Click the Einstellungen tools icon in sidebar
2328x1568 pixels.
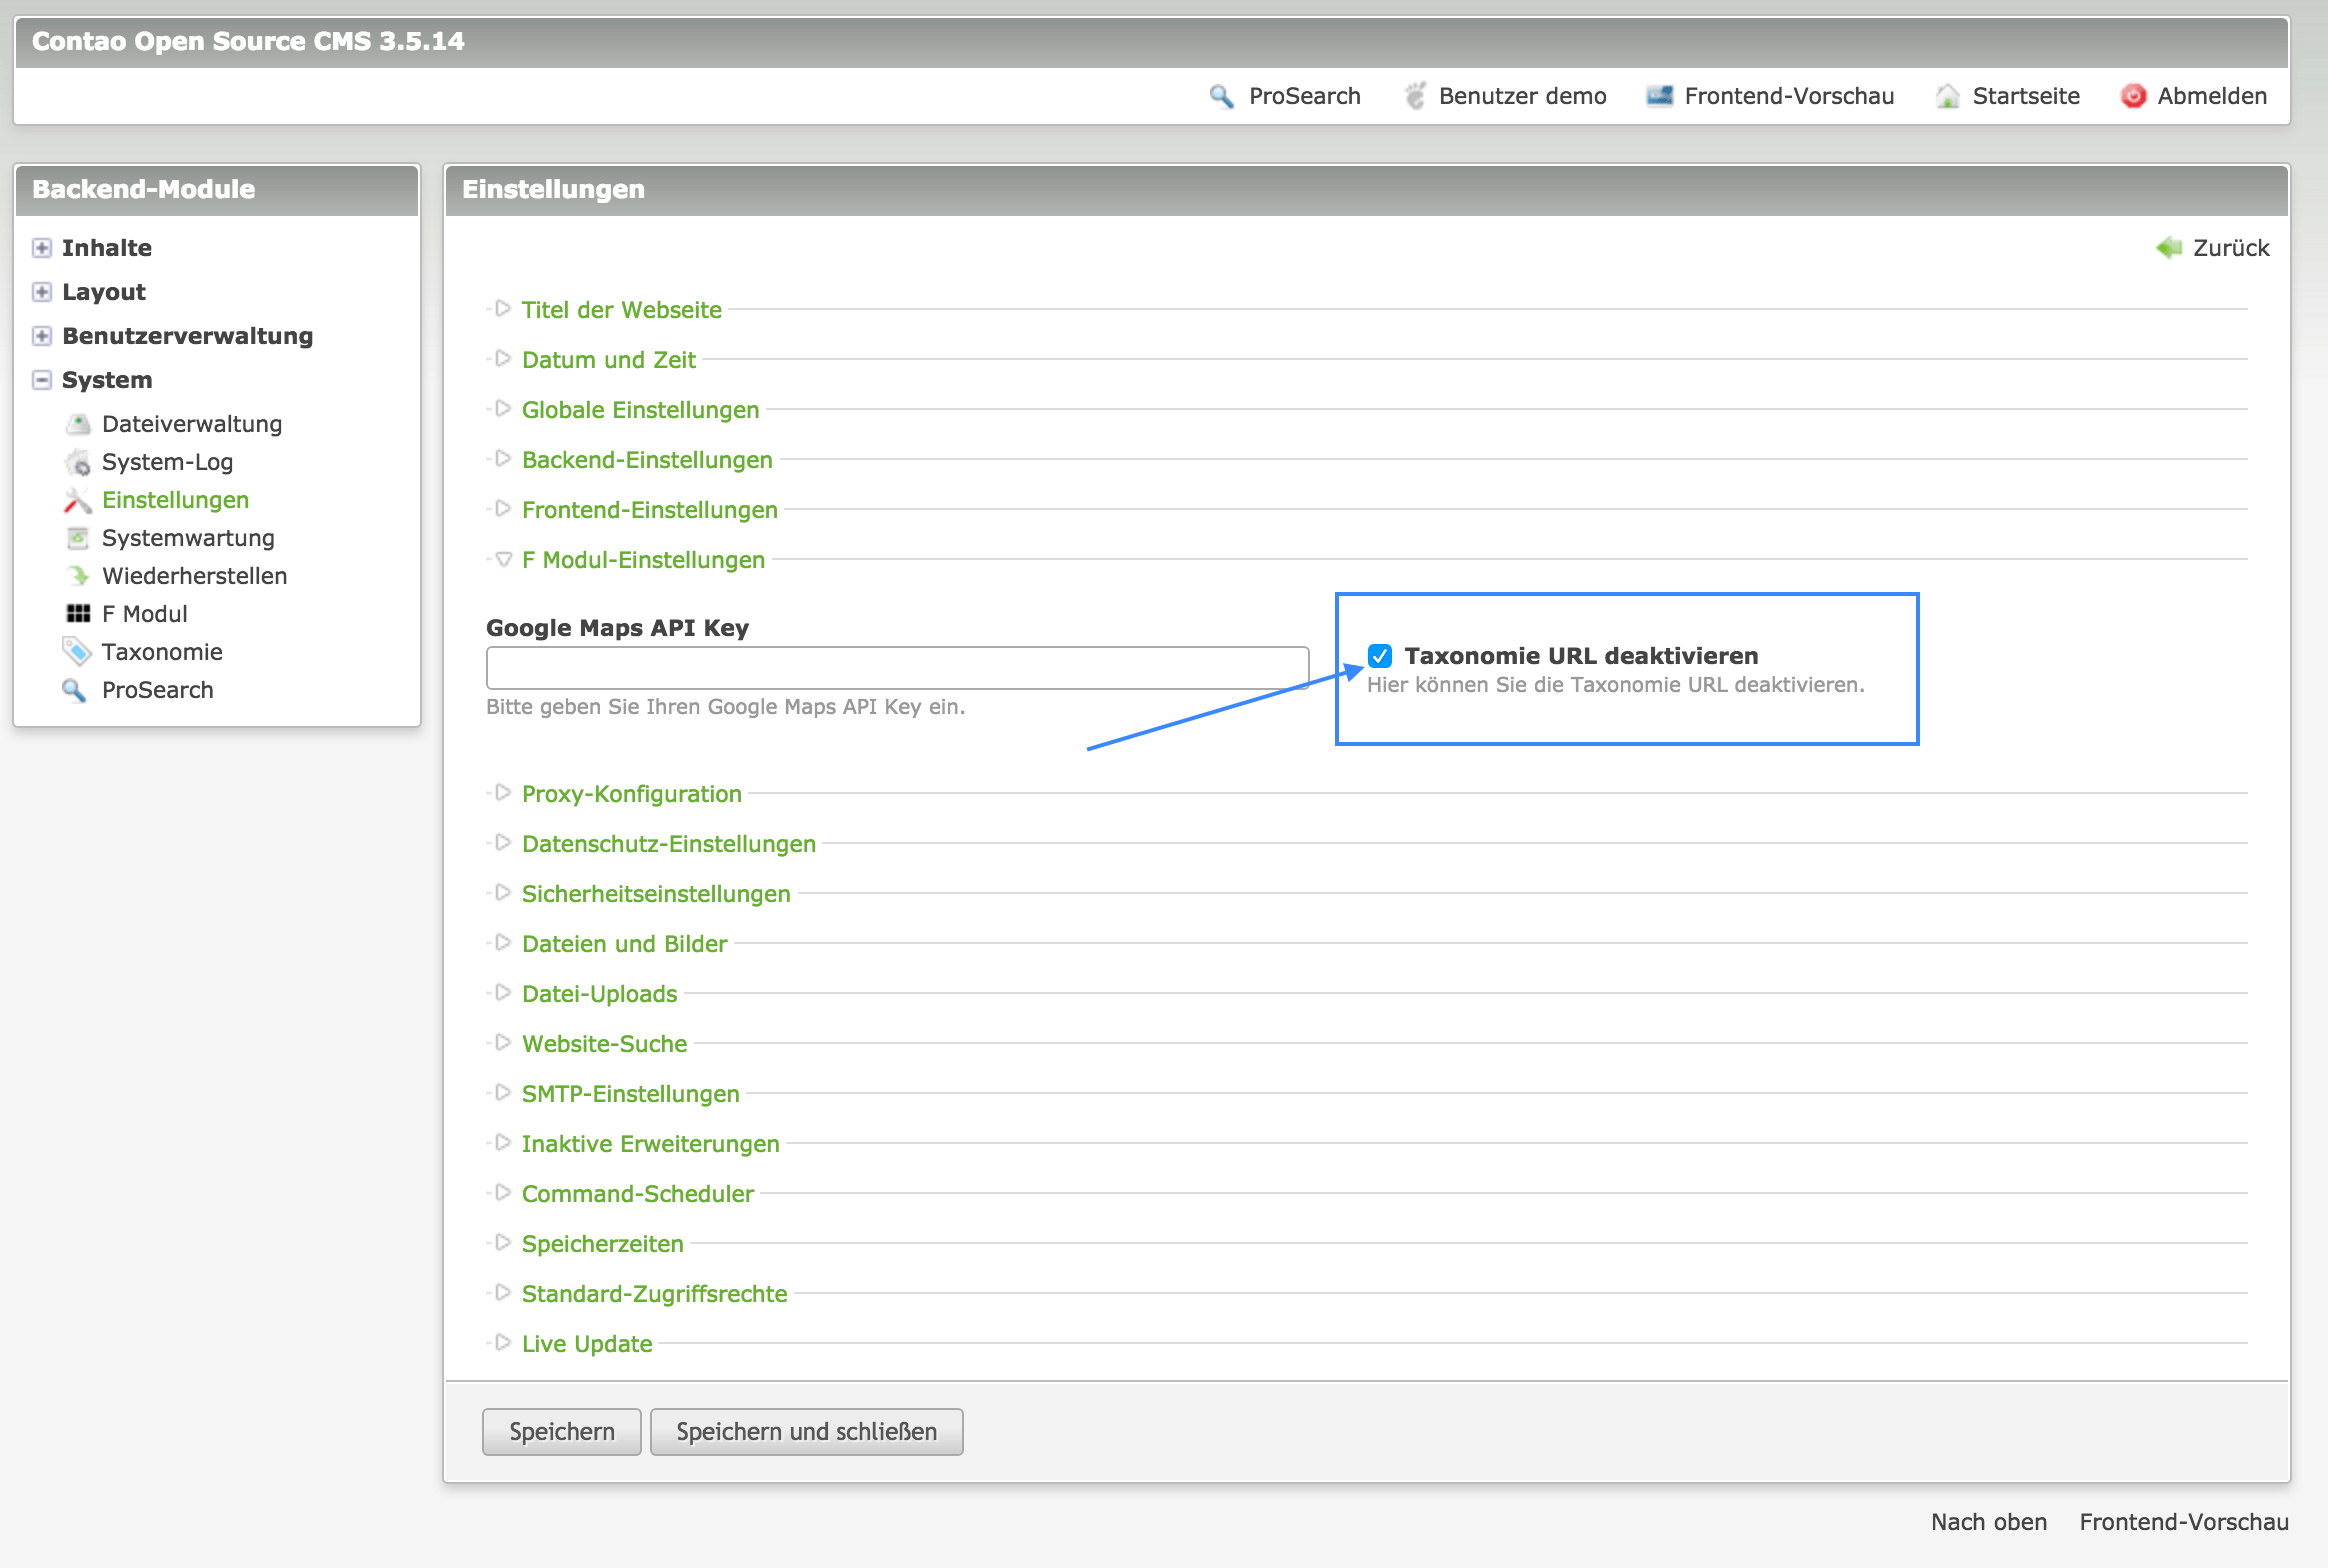(x=78, y=500)
